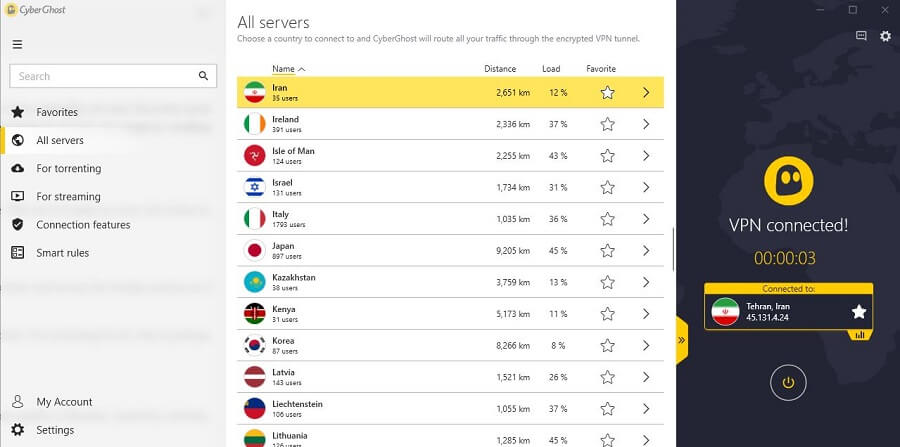Collapse the server list with double-arrow tab
Screen dimensions: 900x447
pyautogui.click(x=682, y=340)
